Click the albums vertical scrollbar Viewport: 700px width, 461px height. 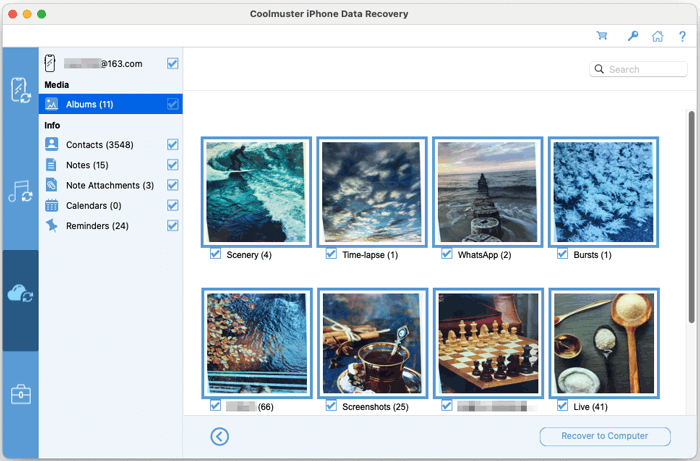pyautogui.click(x=692, y=216)
